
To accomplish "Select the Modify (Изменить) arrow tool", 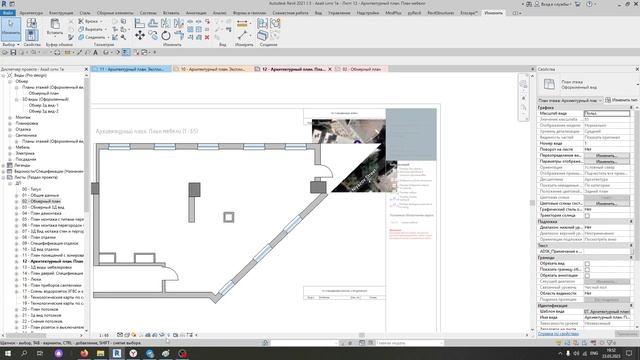I will (11, 28).
